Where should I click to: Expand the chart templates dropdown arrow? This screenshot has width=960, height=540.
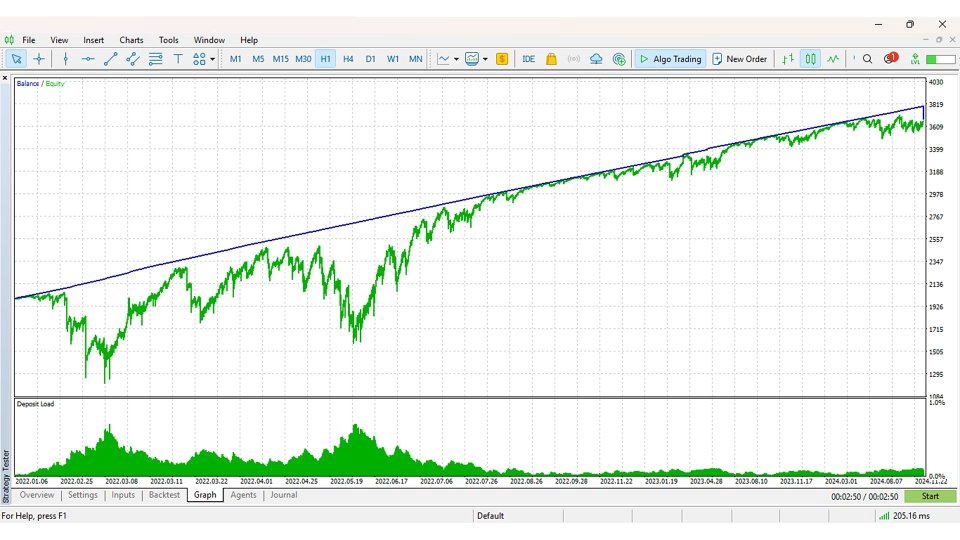(x=485, y=59)
